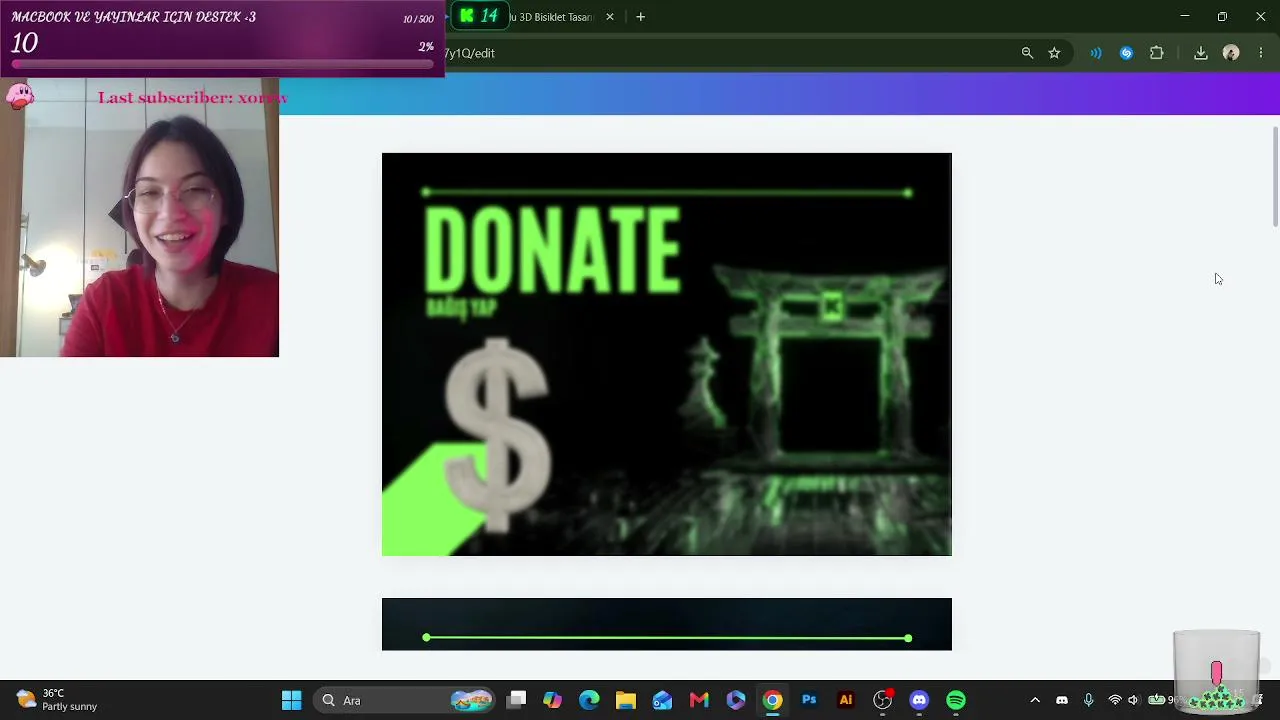Open the Chrome three-dot menu
The height and width of the screenshot is (720, 1280).
[1260, 53]
